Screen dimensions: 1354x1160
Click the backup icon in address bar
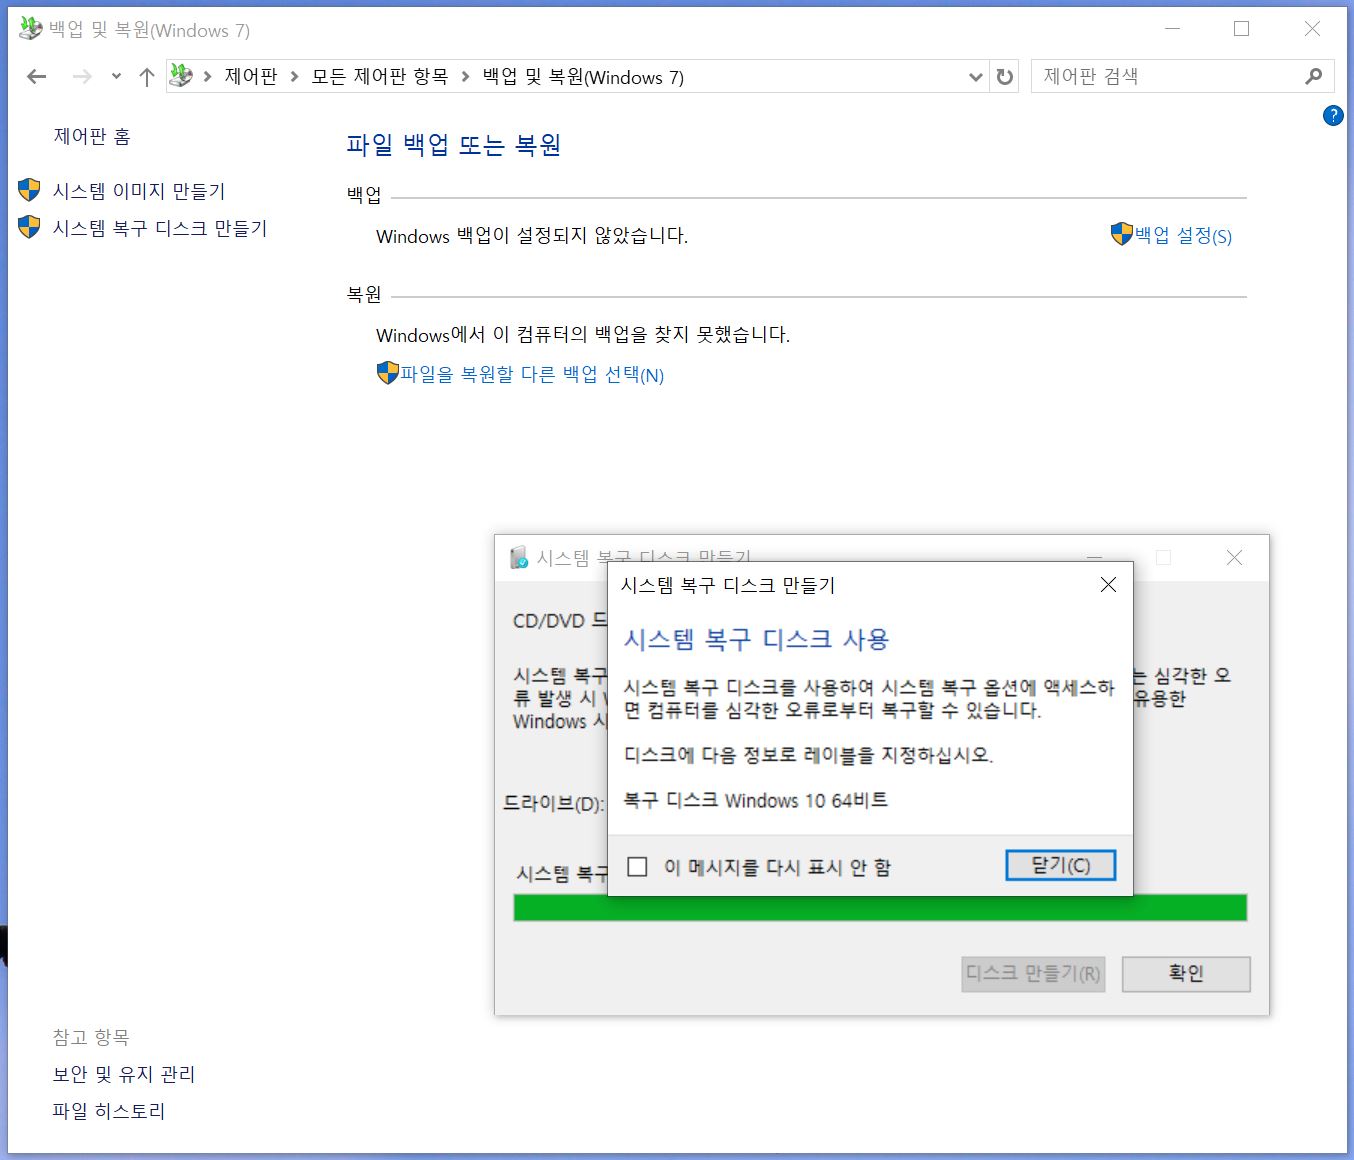pyautogui.click(x=181, y=76)
